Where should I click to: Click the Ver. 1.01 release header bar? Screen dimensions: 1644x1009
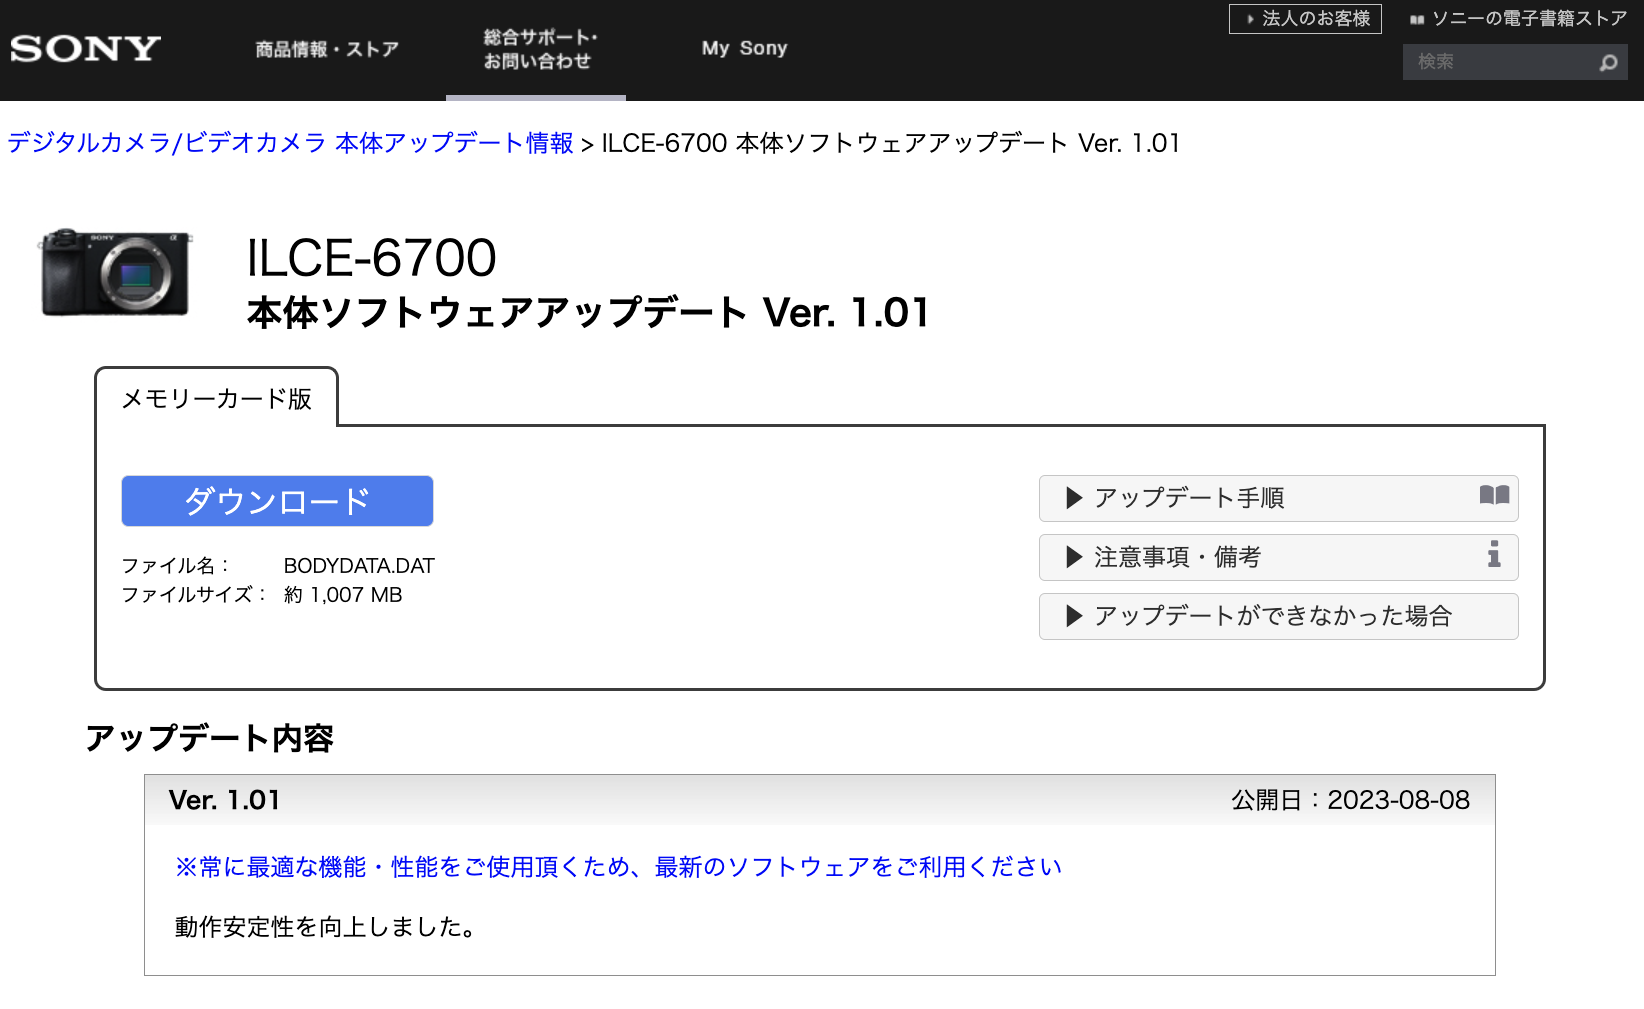click(x=819, y=800)
